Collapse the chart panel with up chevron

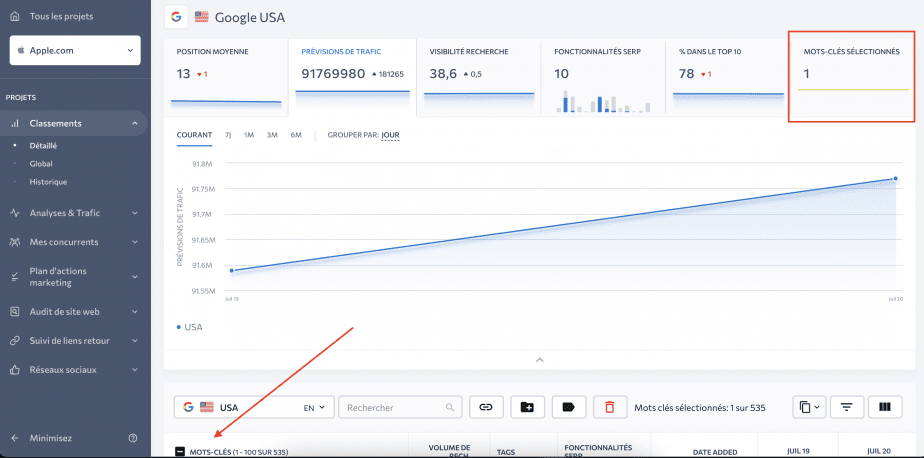tap(539, 360)
